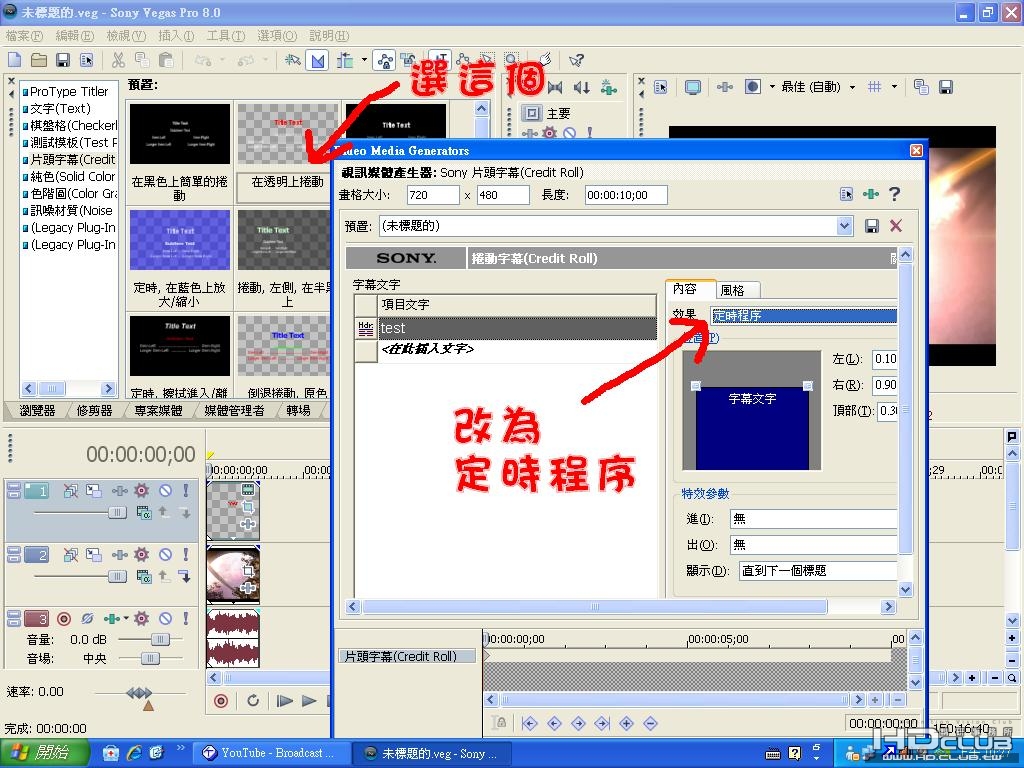Viewport: 1024px width, 768px height.
Task: Click add keyframe plus diamond icon
Action: point(626,723)
